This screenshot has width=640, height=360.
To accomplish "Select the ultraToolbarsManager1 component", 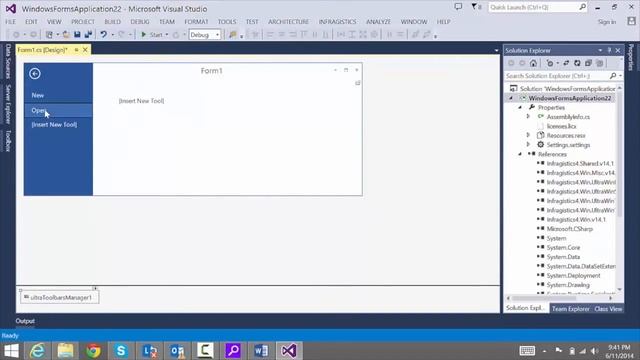I will point(60,298).
